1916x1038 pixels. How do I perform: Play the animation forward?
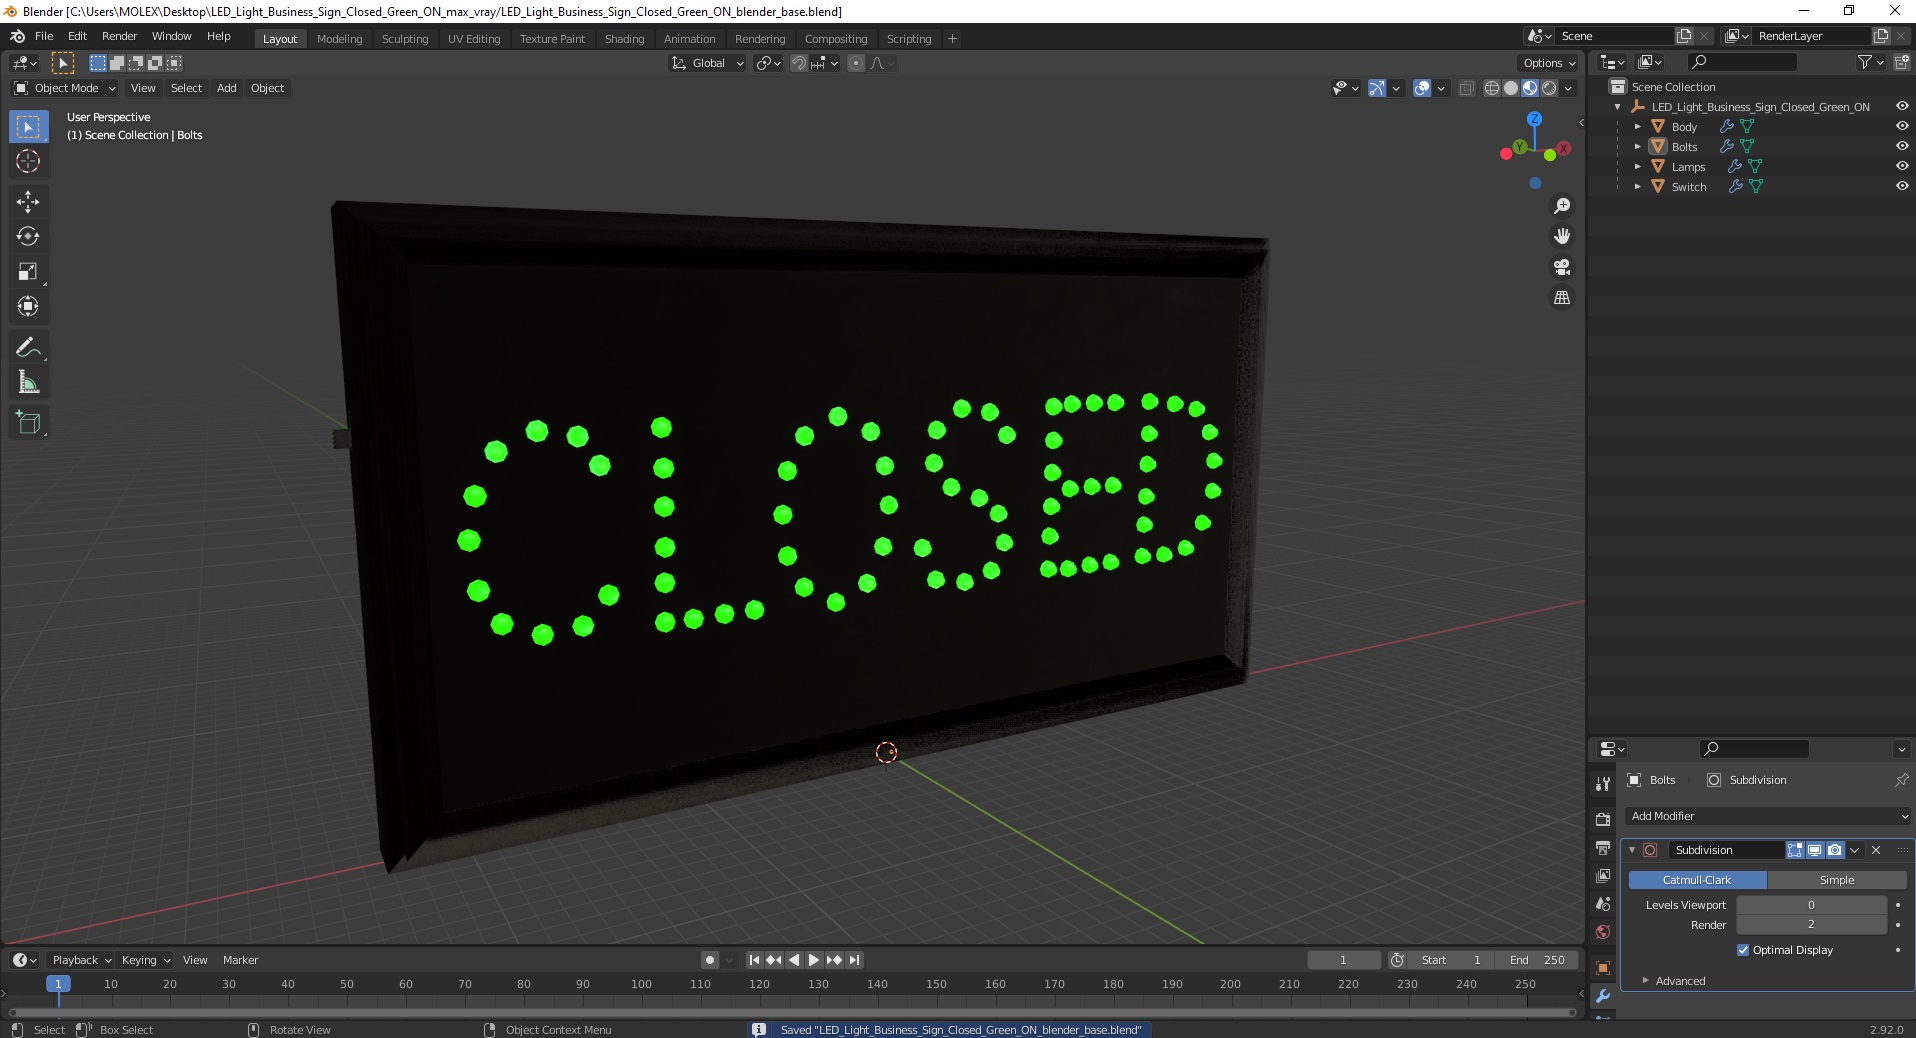pos(814,960)
